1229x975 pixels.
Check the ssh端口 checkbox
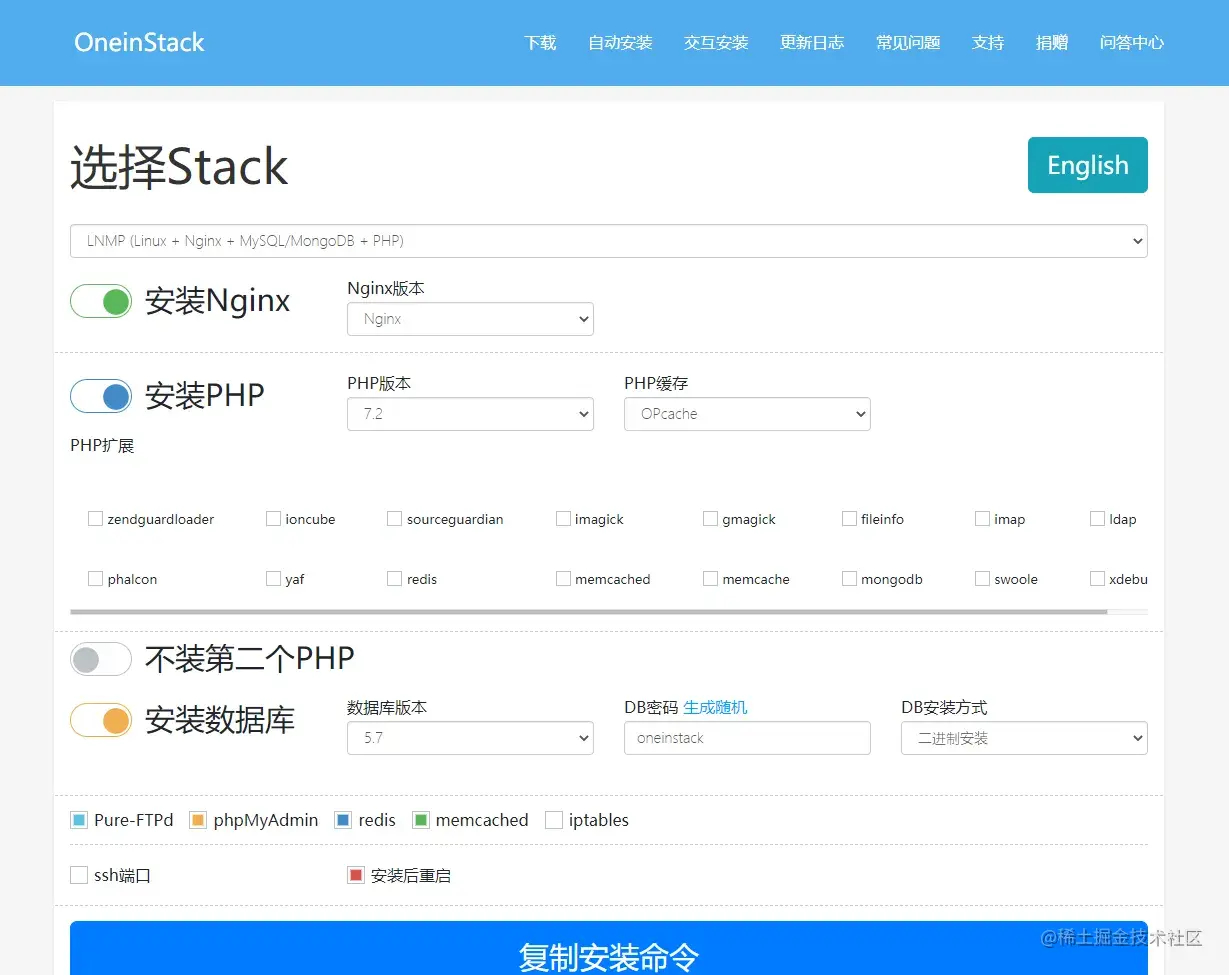coord(79,875)
